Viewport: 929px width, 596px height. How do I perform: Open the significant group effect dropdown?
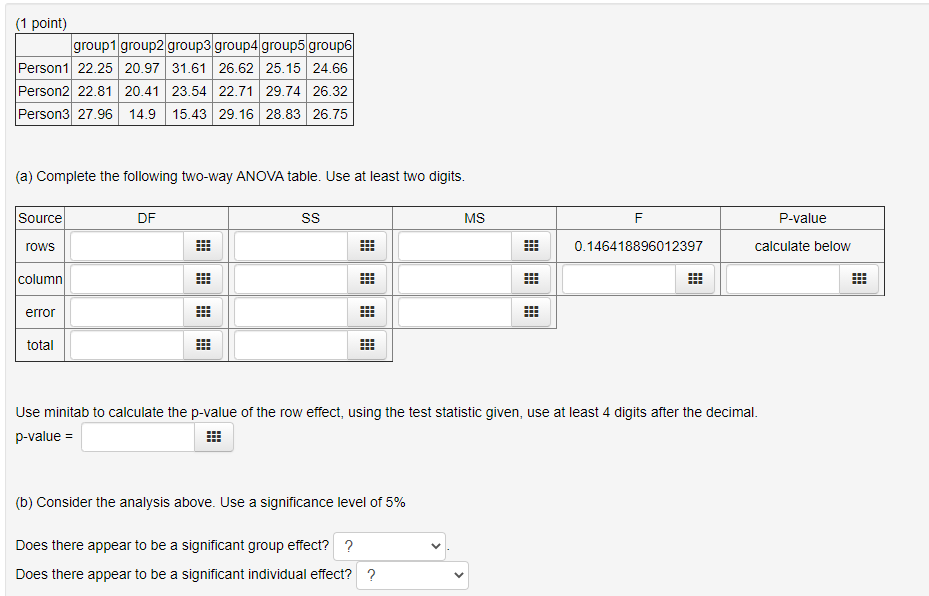[x=390, y=546]
